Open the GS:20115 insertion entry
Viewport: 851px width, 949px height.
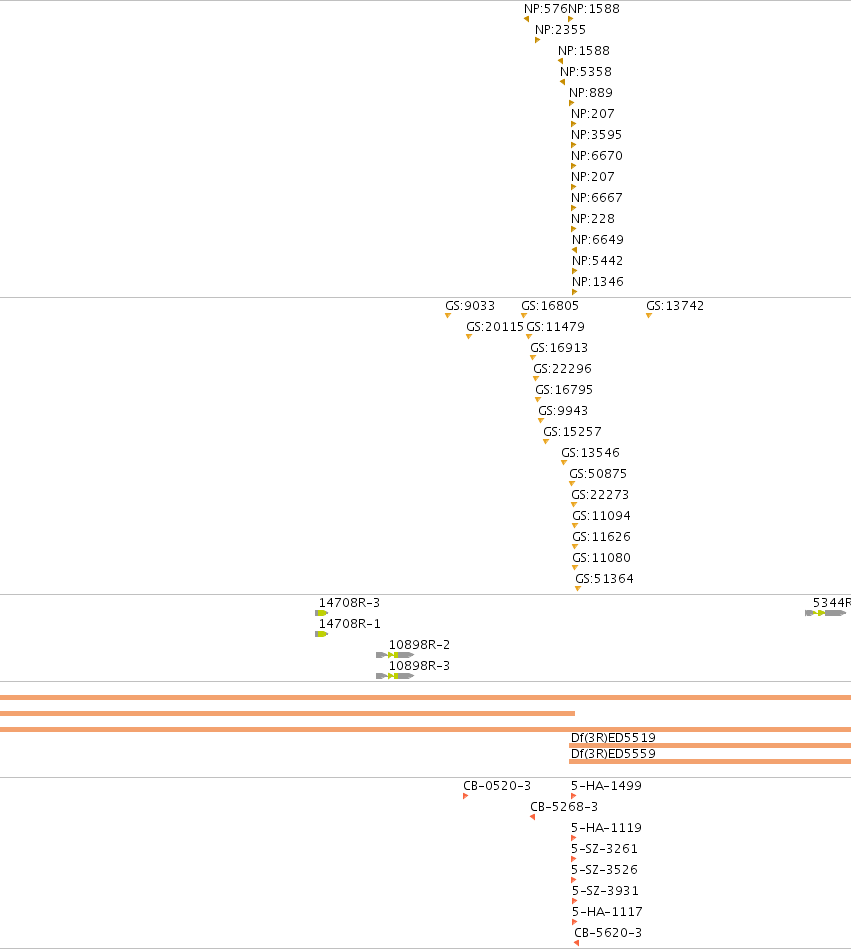(495, 327)
